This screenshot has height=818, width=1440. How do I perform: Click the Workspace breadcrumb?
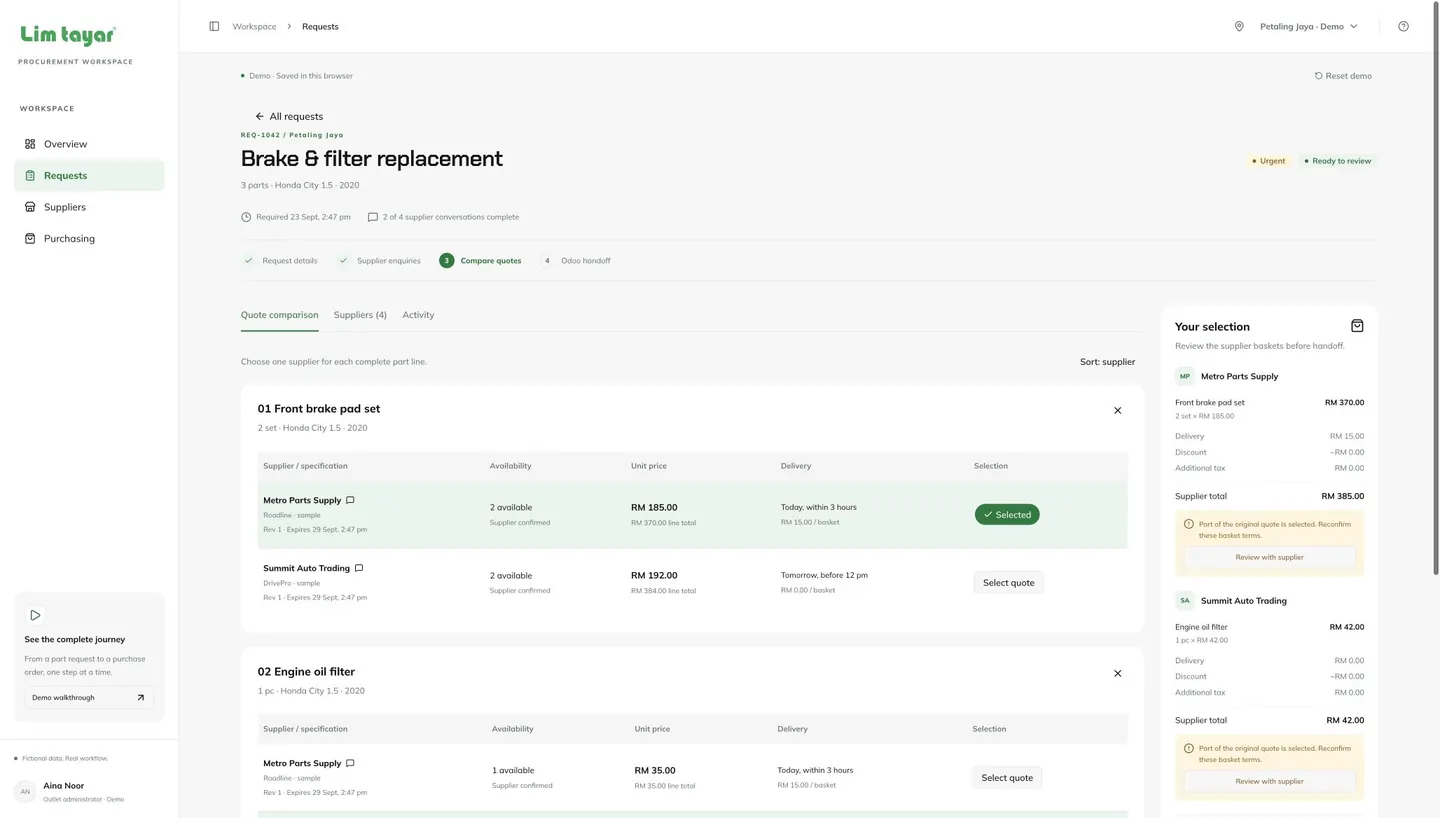pyautogui.click(x=254, y=27)
